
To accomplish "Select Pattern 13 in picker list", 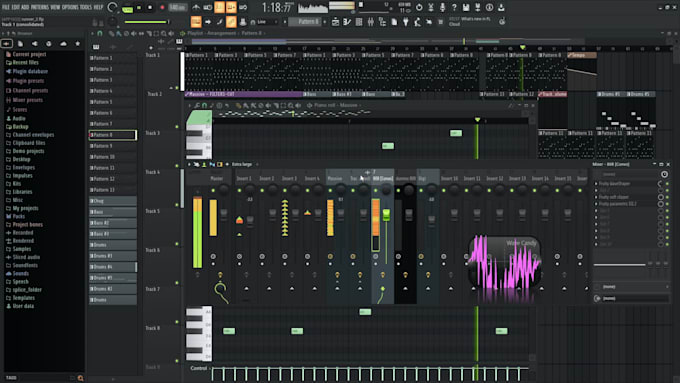I will tap(113, 190).
